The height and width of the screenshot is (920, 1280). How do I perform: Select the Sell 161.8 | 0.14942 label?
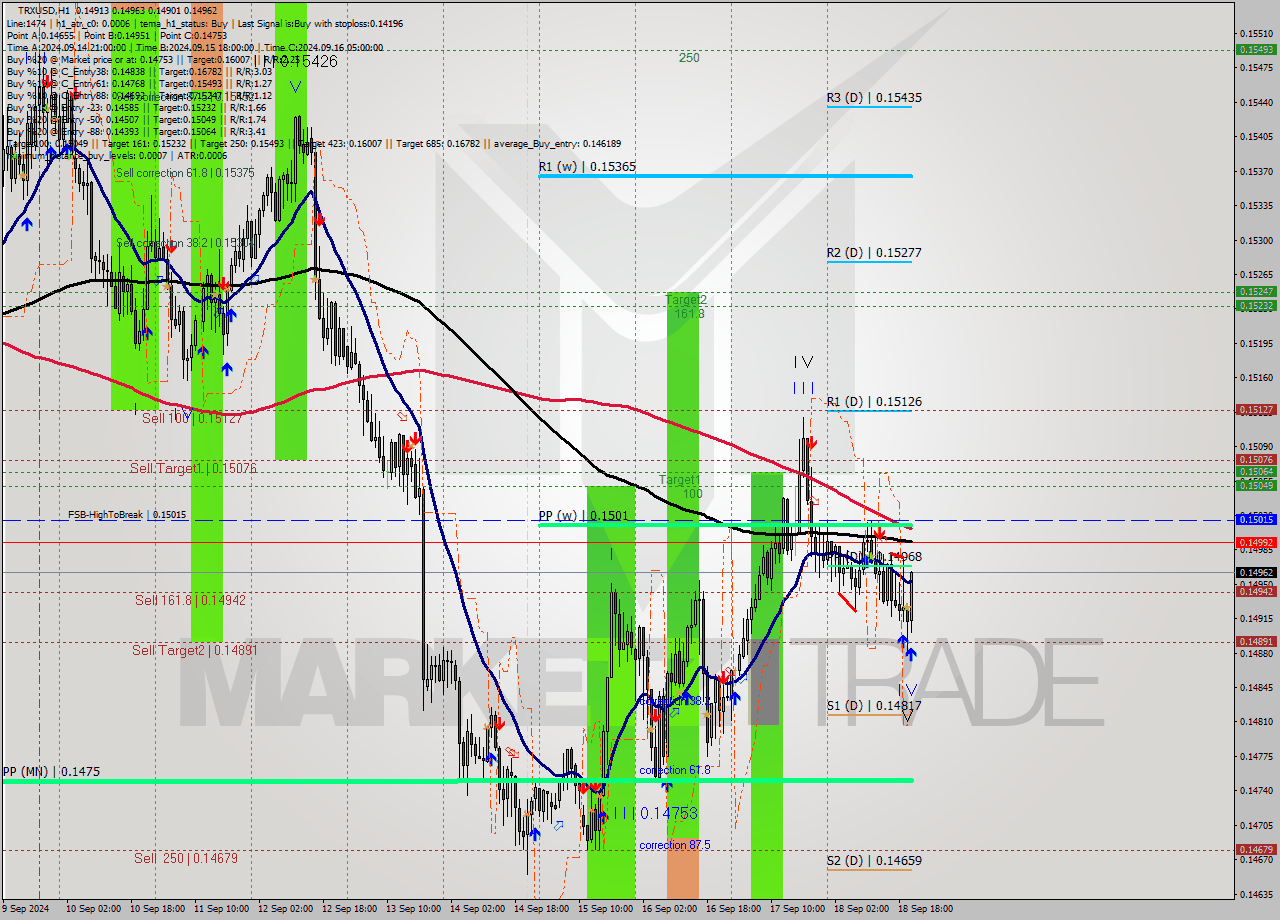(x=190, y=600)
